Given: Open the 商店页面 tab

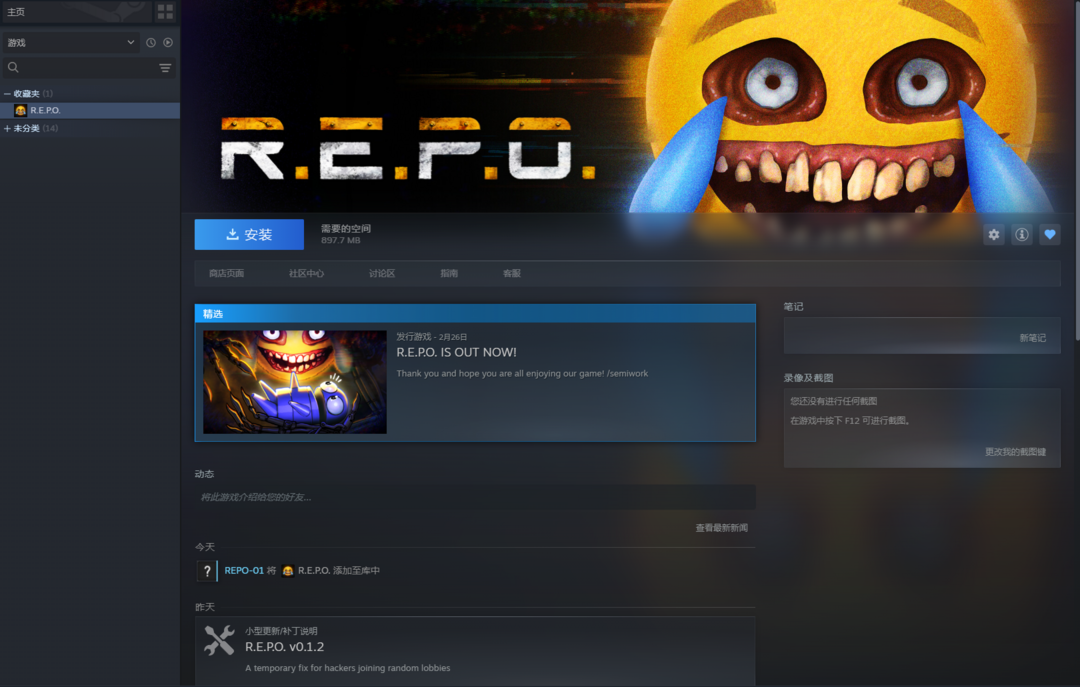Looking at the screenshot, I should (x=226, y=273).
